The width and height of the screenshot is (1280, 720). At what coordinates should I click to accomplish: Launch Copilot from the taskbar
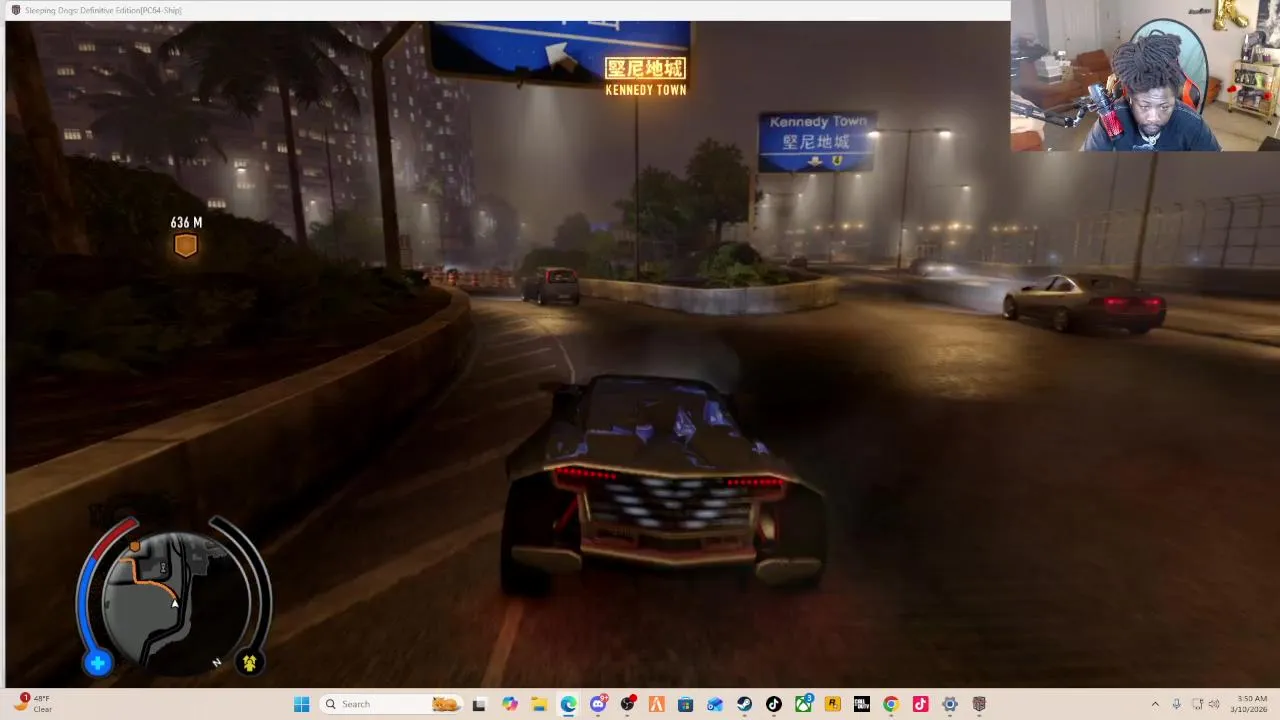(x=510, y=704)
